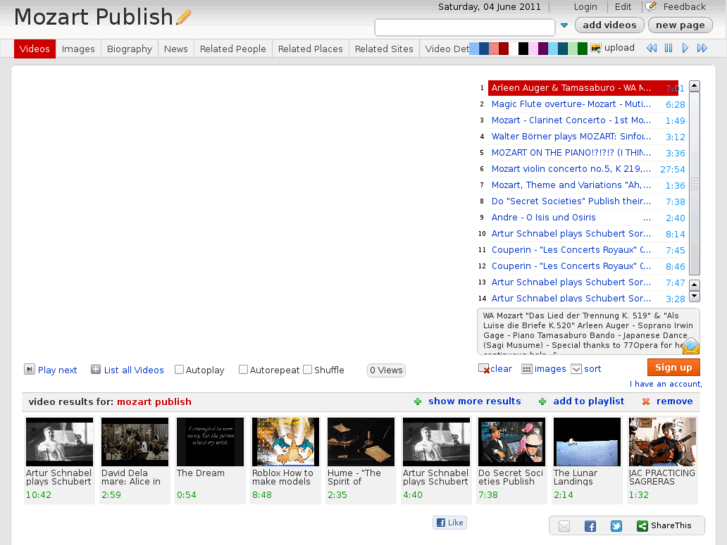Screen dimensions: 727x545
Task: Click the playlist scroll-up arrow near the bottom
Action: click(694, 285)
